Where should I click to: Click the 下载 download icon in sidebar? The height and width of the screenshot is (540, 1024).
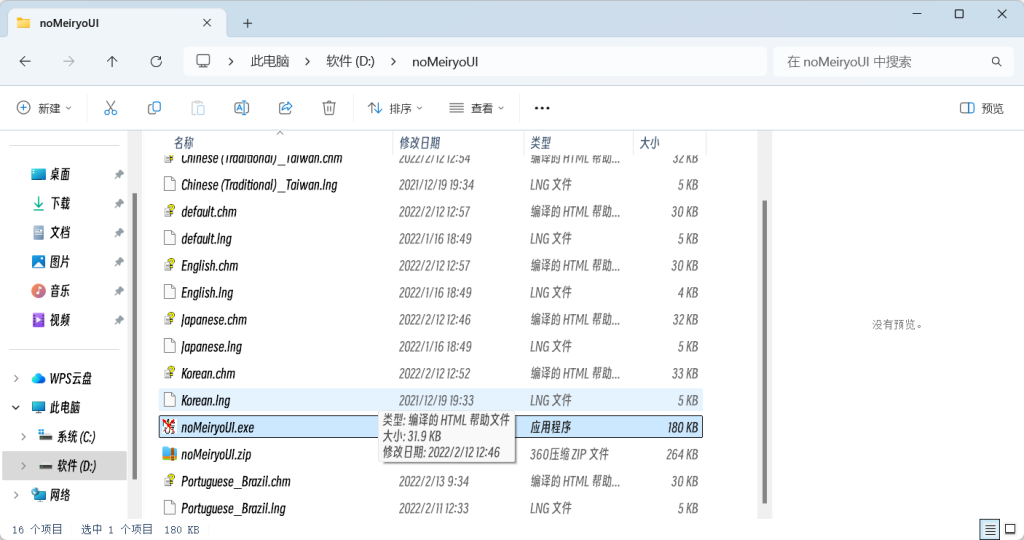pos(39,203)
